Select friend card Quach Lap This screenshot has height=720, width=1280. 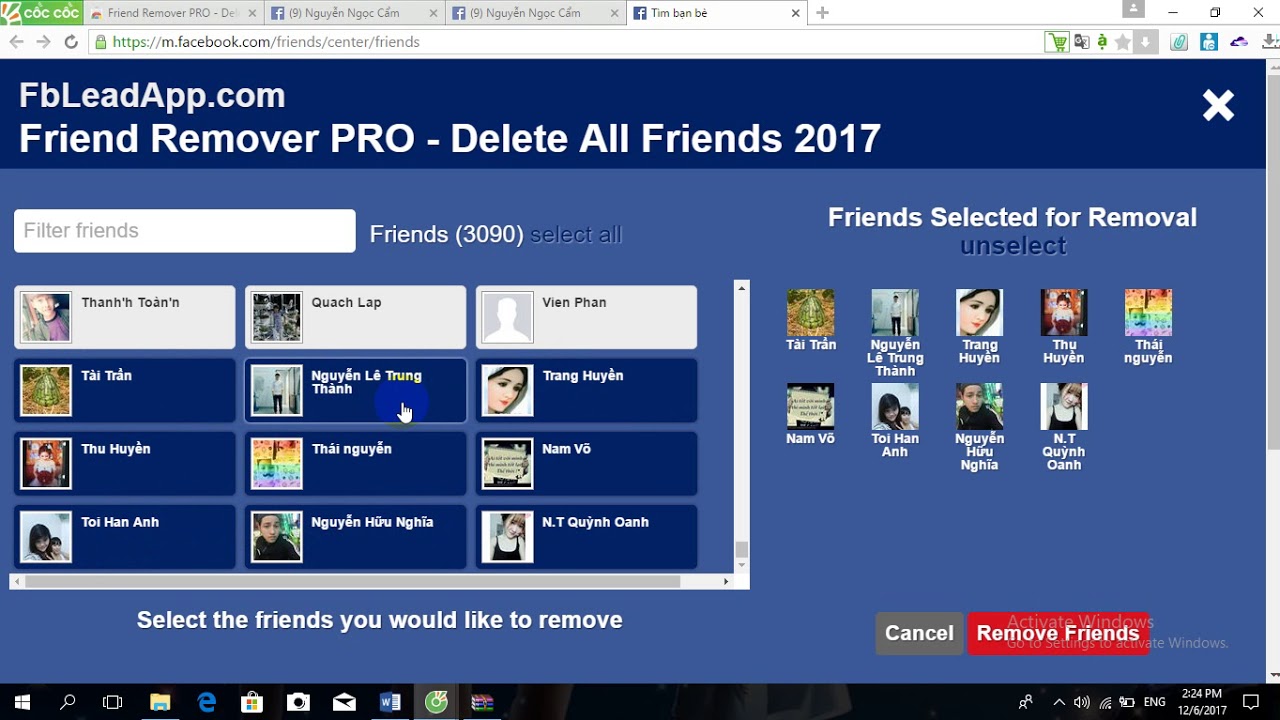(x=356, y=317)
